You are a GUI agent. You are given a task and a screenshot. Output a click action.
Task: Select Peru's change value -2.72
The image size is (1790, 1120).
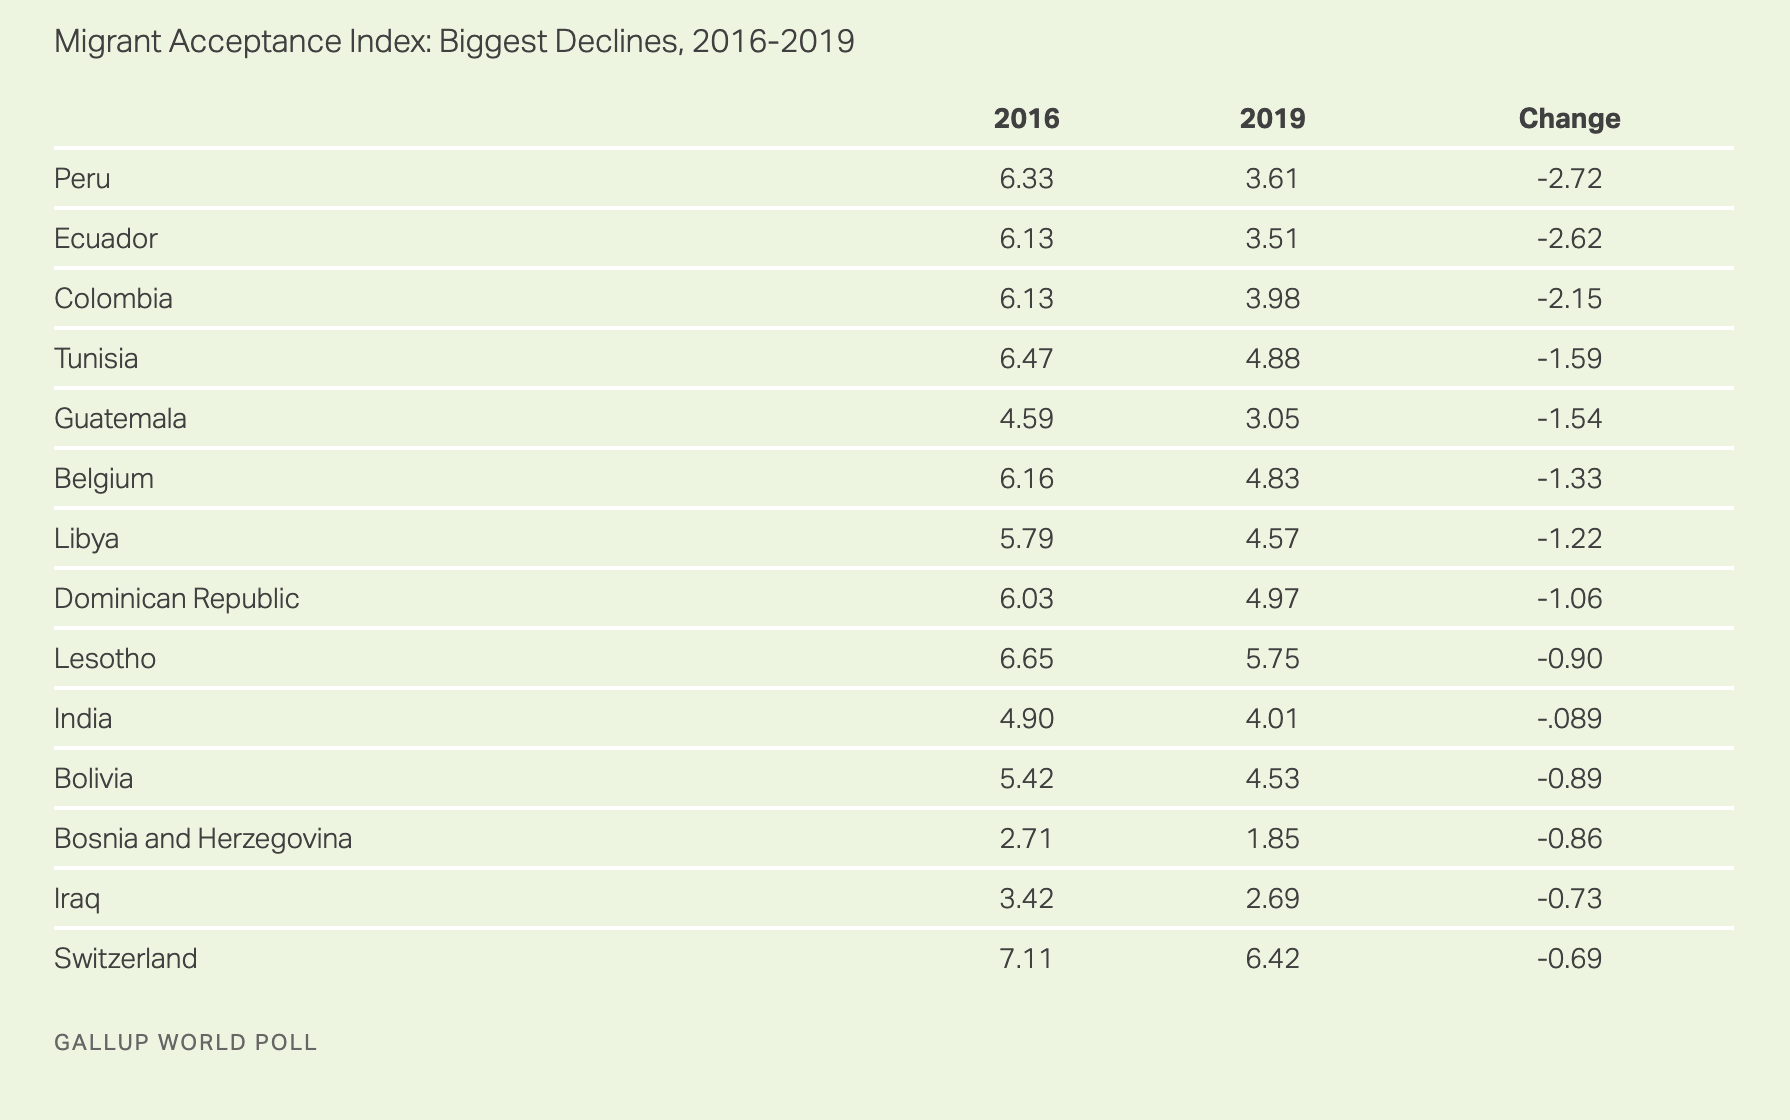1569,179
